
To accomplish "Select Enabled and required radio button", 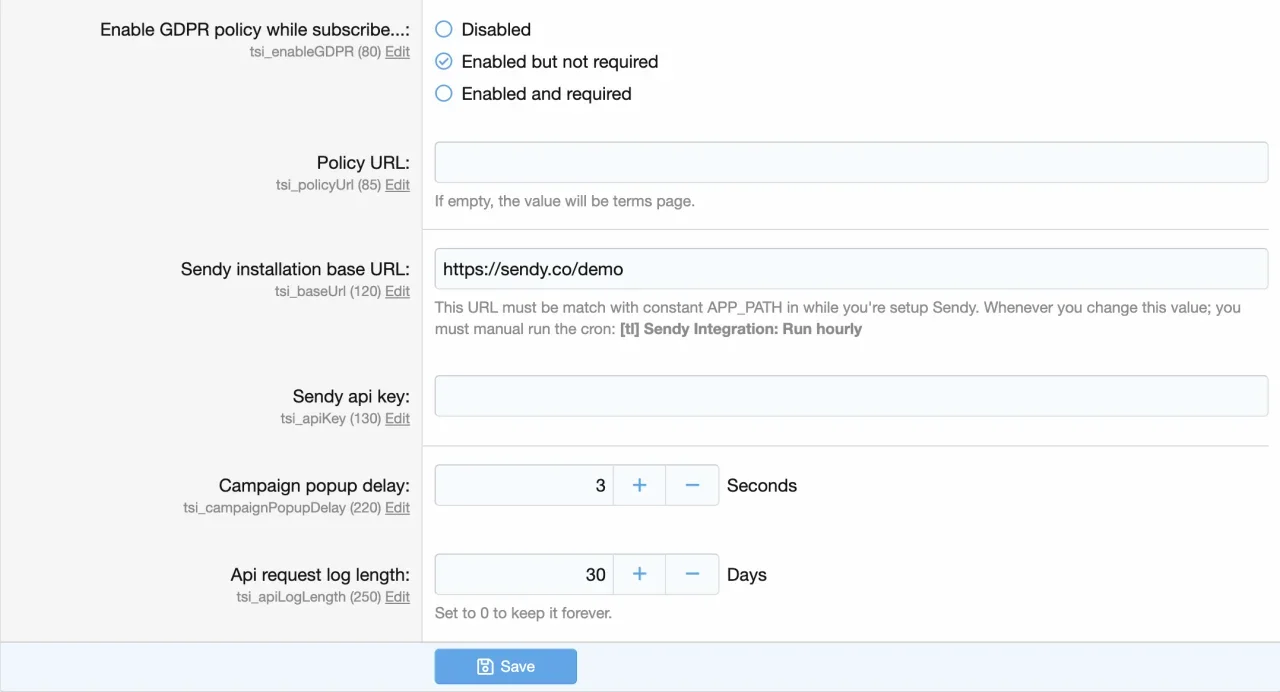I will (444, 94).
